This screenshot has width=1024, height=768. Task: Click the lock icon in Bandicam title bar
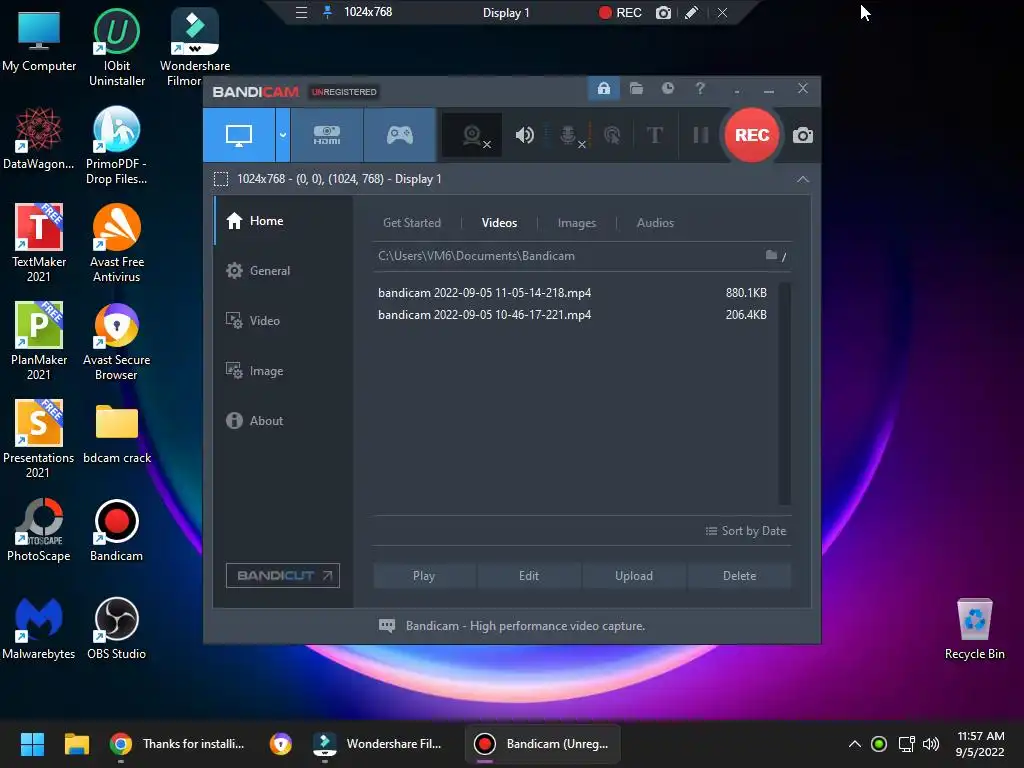[603, 88]
